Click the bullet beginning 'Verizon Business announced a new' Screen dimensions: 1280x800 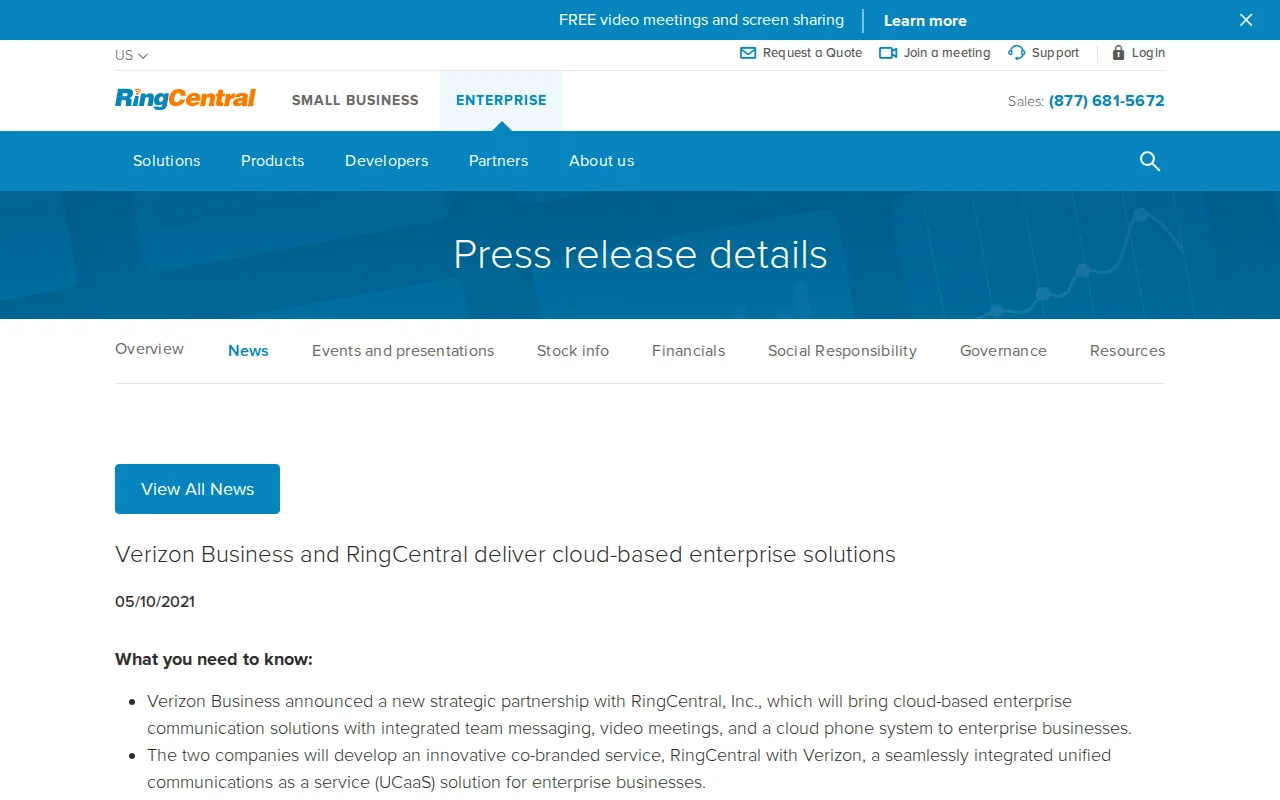tap(639, 715)
